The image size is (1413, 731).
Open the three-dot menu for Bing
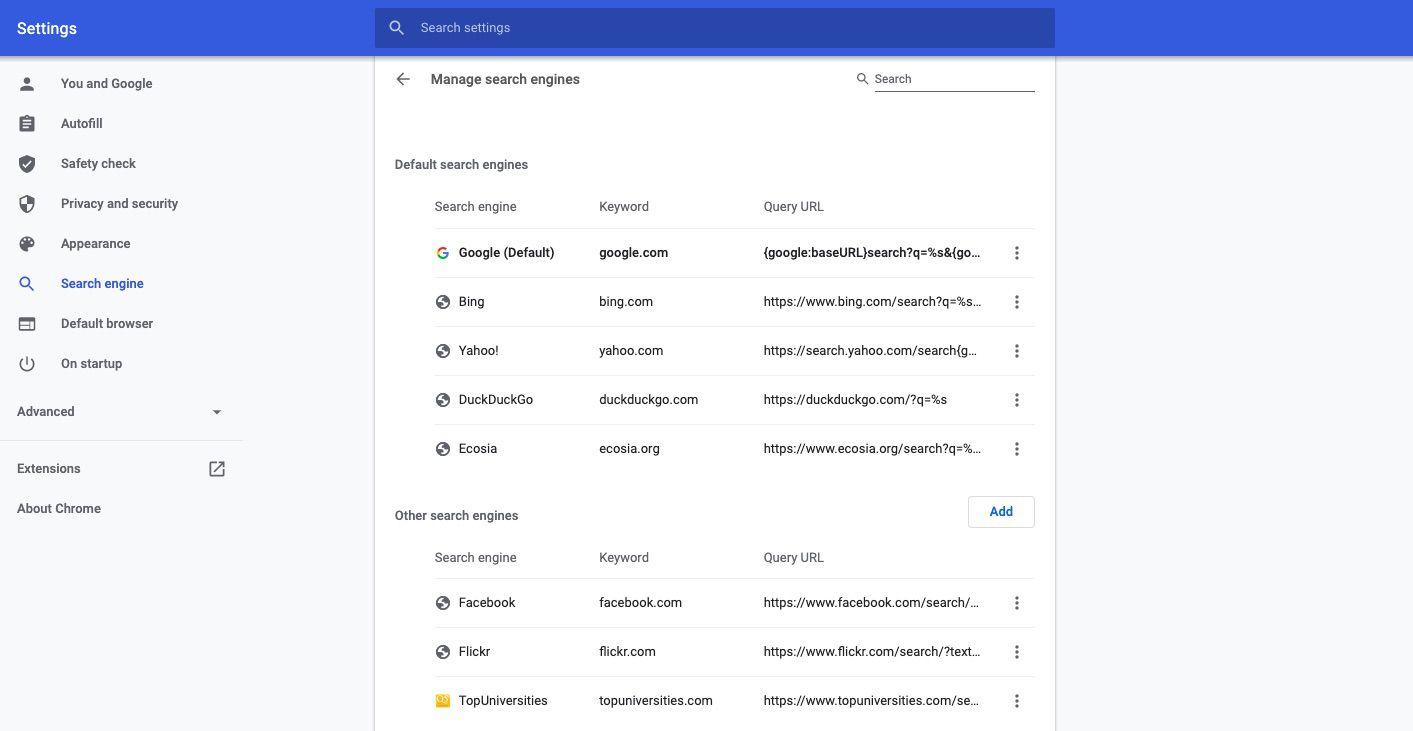click(1017, 302)
